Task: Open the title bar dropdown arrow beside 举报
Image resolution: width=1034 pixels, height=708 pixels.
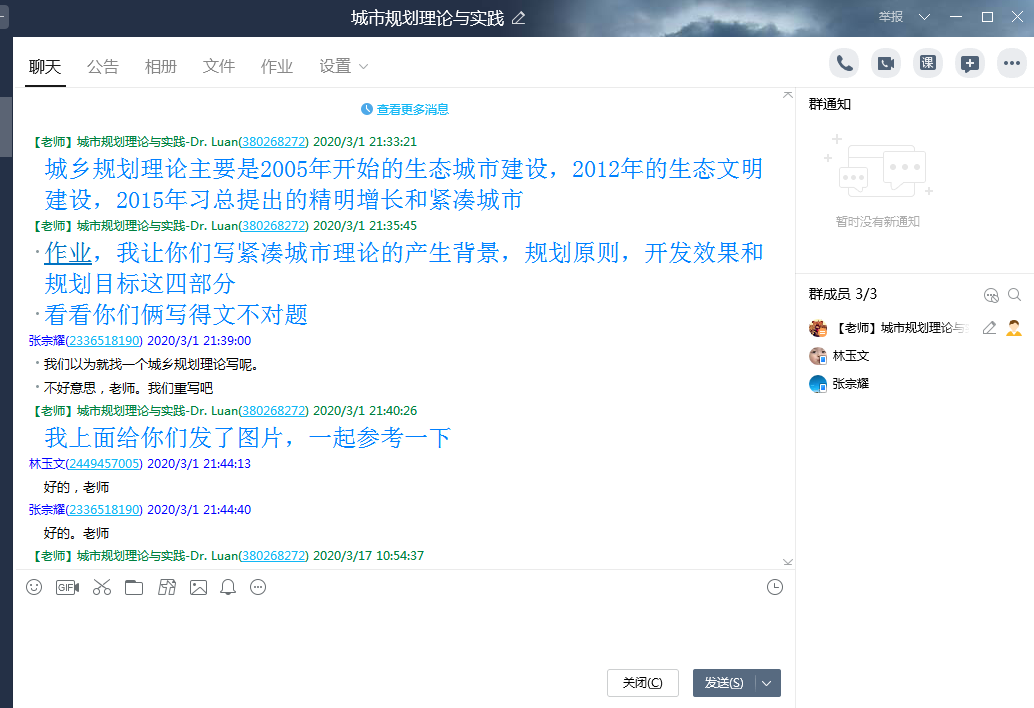Action: (x=924, y=17)
